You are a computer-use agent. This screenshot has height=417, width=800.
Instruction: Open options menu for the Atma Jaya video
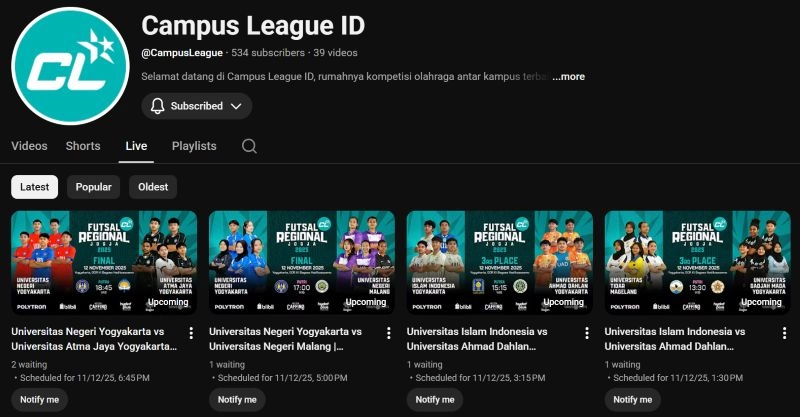click(x=191, y=333)
